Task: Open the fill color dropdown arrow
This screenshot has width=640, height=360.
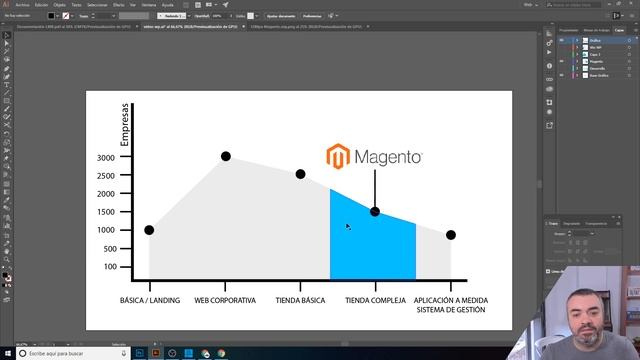Action: pyautogui.click(x=58, y=16)
